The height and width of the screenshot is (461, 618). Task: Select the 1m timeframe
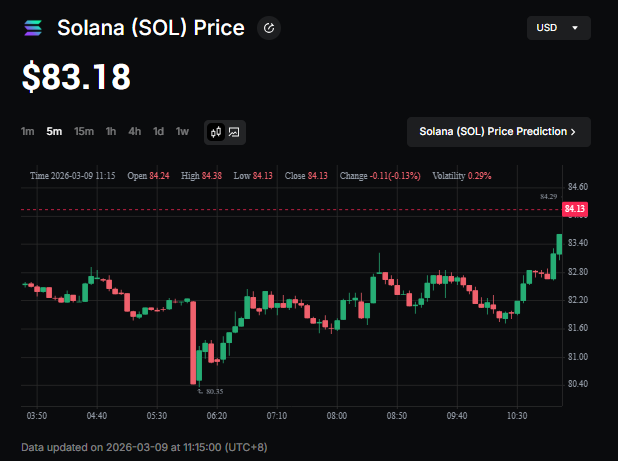(x=28, y=131)
